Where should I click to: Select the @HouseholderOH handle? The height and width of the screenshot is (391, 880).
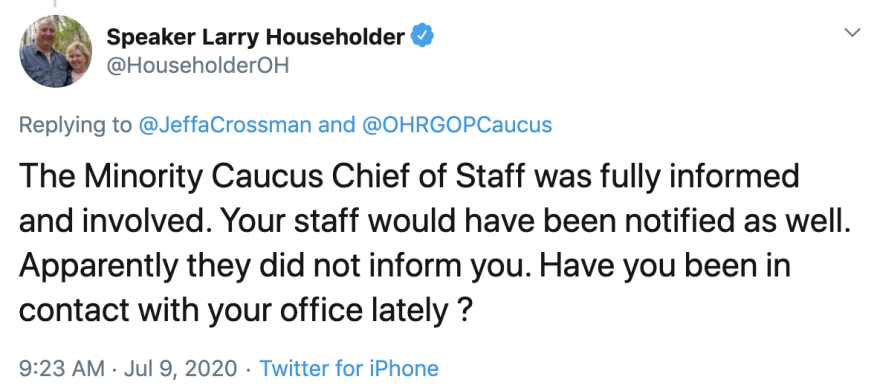coord(198,66)
